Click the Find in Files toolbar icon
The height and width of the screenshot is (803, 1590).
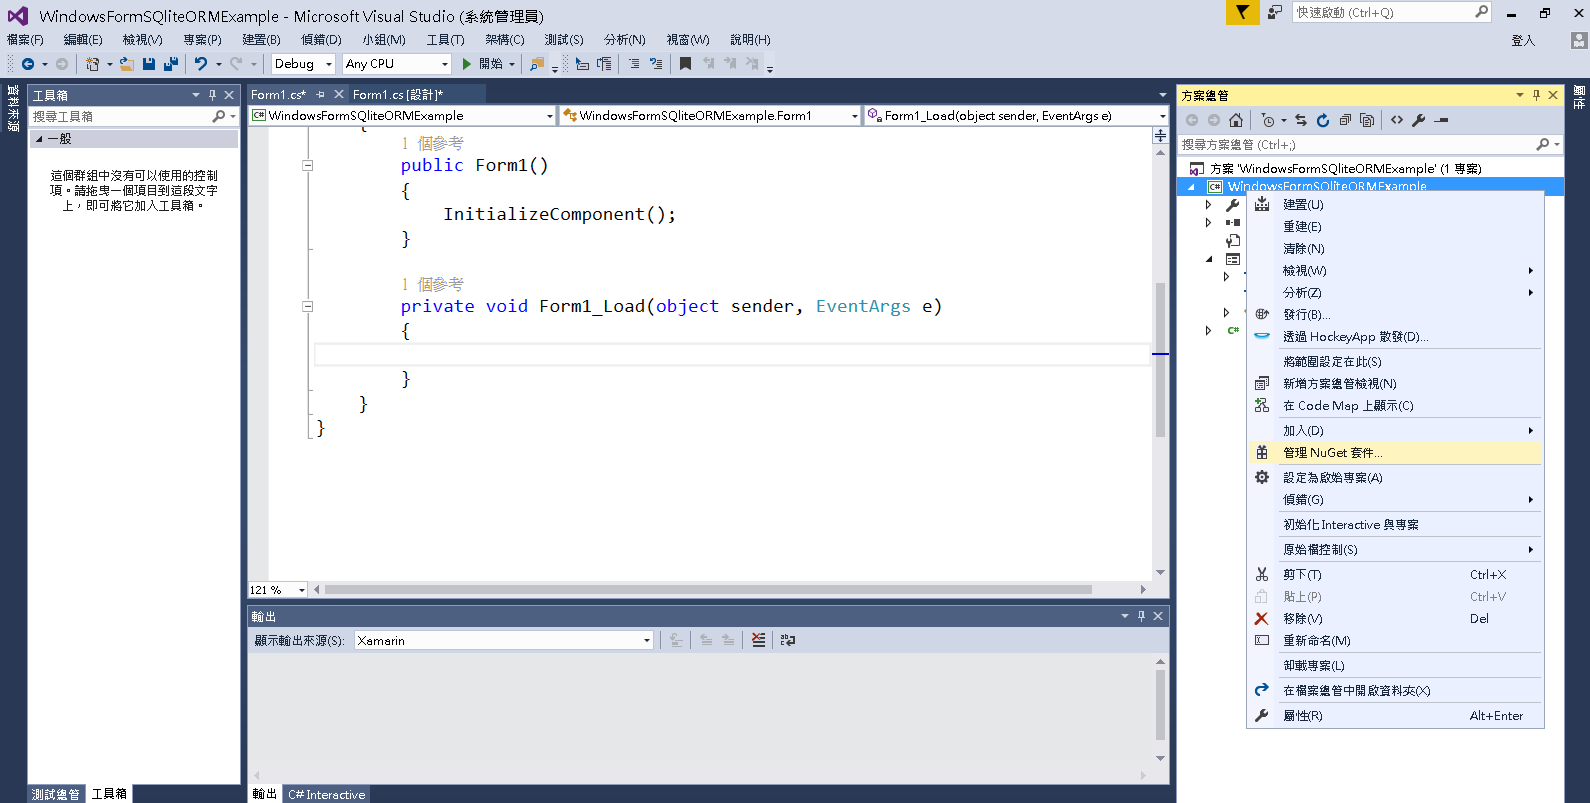point(537,64)
